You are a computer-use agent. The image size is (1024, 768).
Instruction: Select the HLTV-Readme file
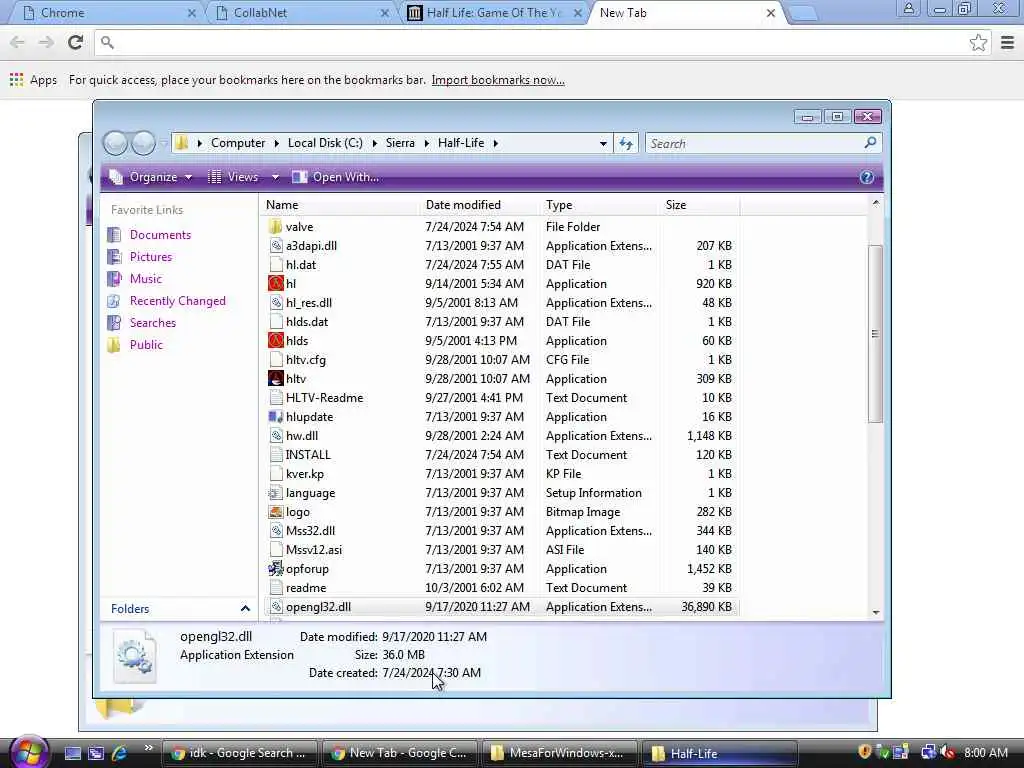[324, 397]
